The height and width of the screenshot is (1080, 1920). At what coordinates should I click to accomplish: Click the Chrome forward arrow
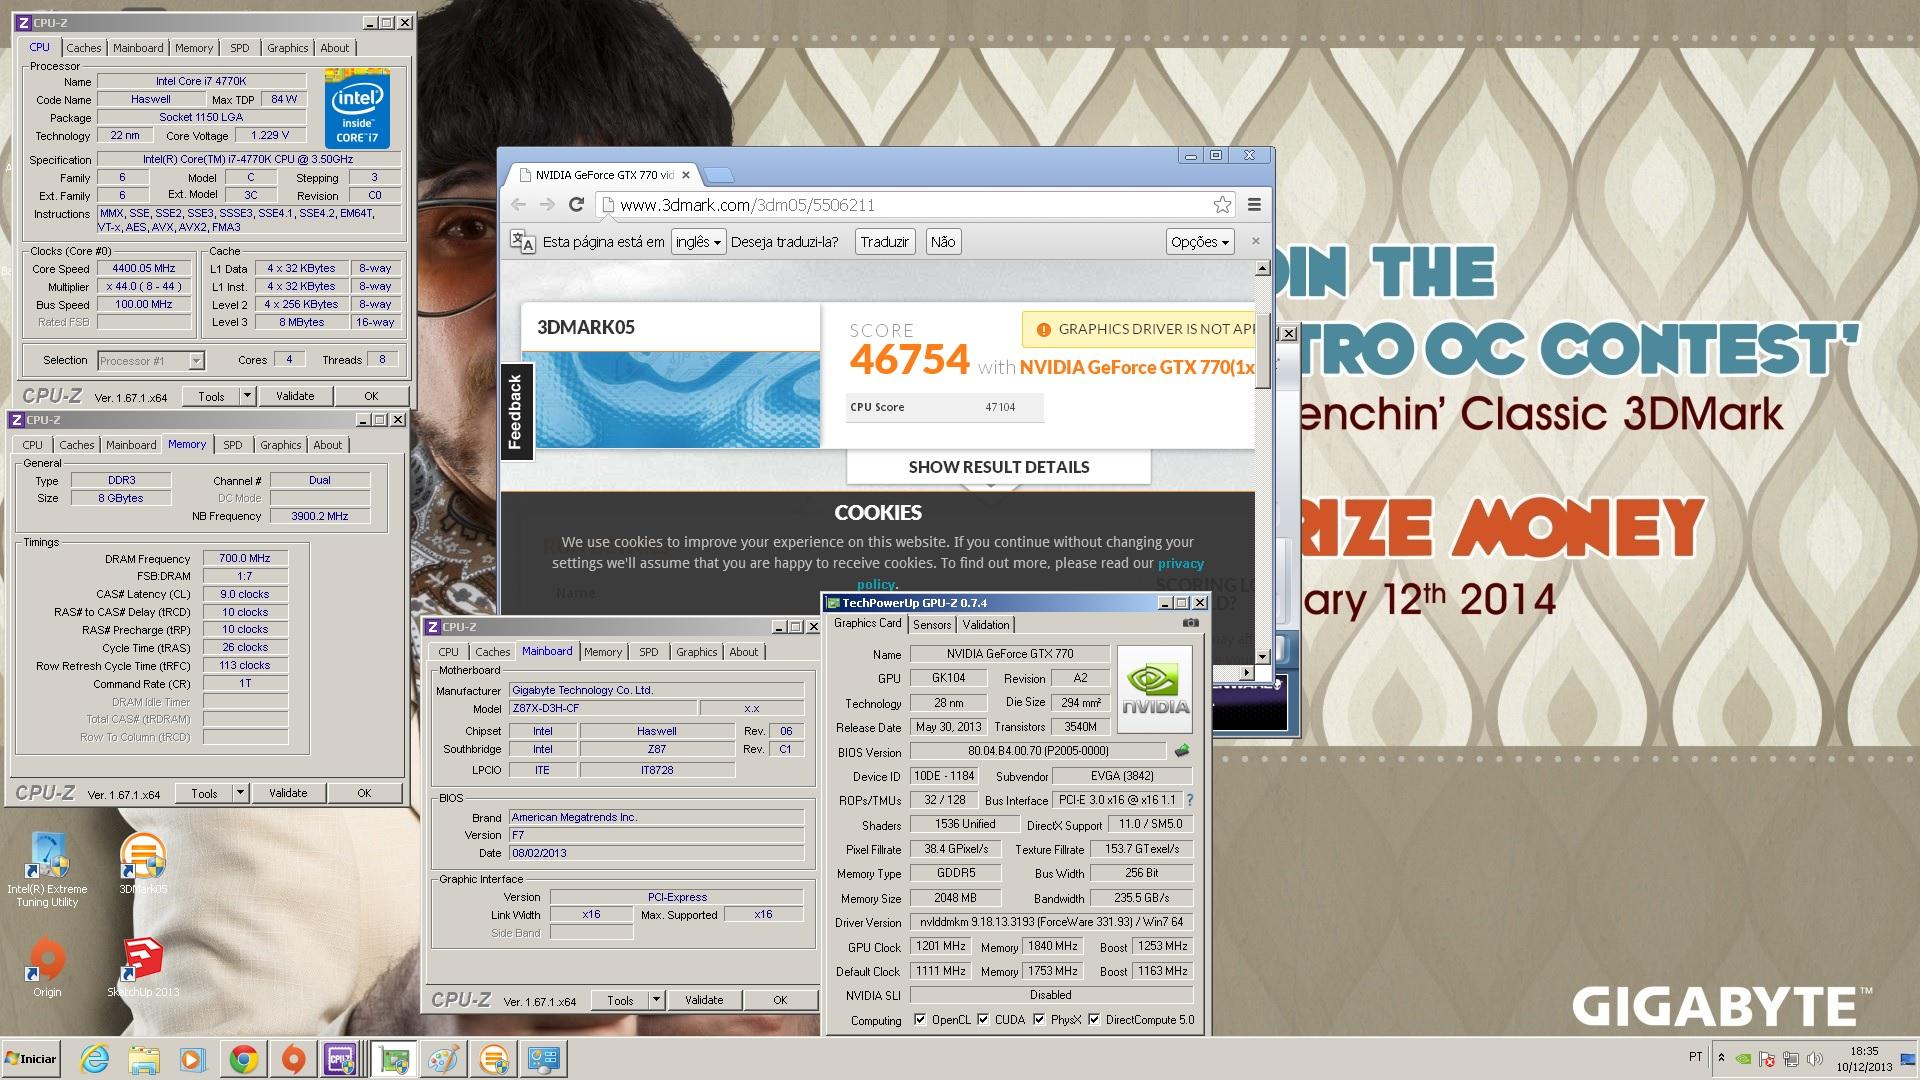click(x=547, y=204)
